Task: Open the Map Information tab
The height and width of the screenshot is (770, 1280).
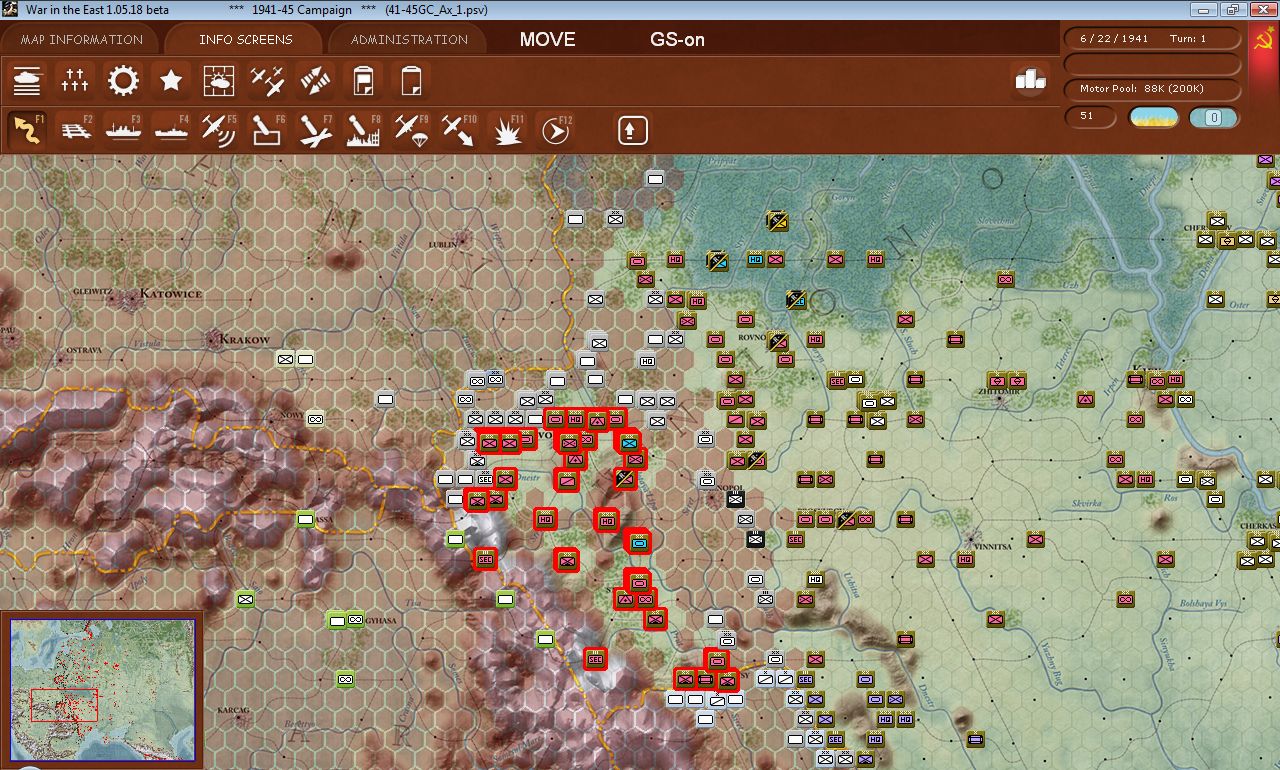Action: point(82,40)
